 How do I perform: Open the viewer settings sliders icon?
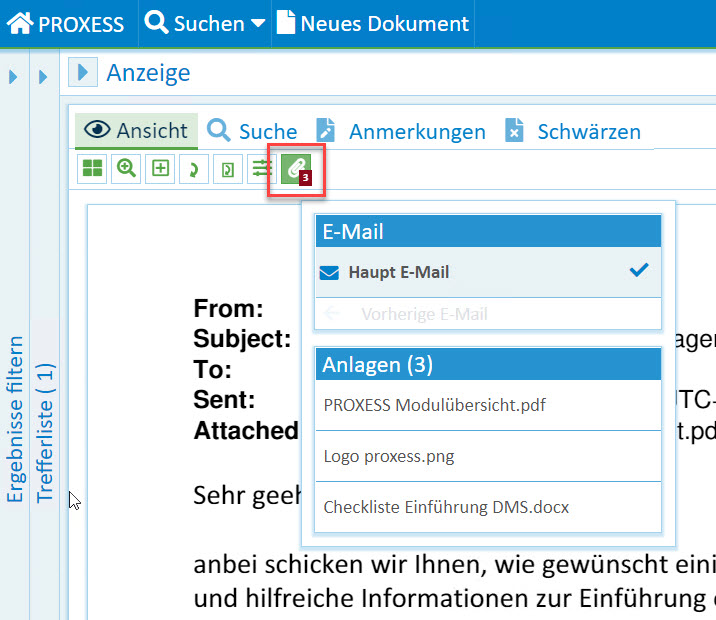pyautogui.click(x=262, y=170)
